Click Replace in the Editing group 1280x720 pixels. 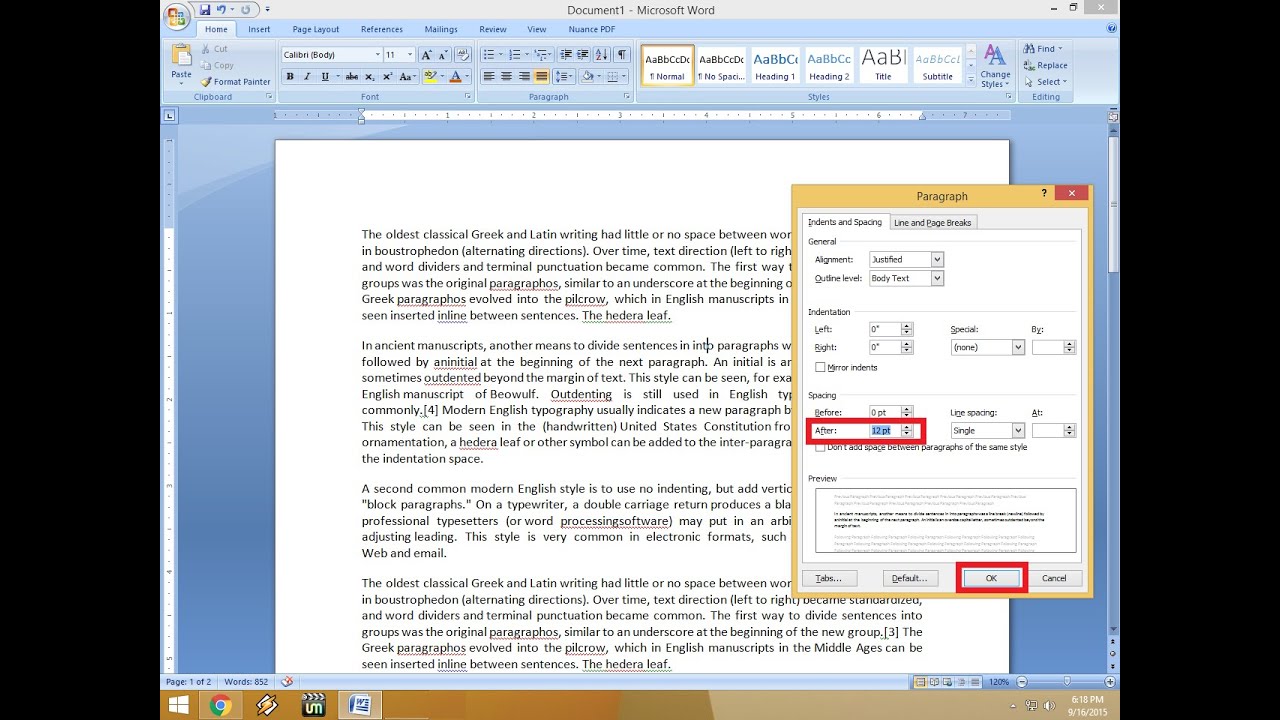click(1046, 65)
